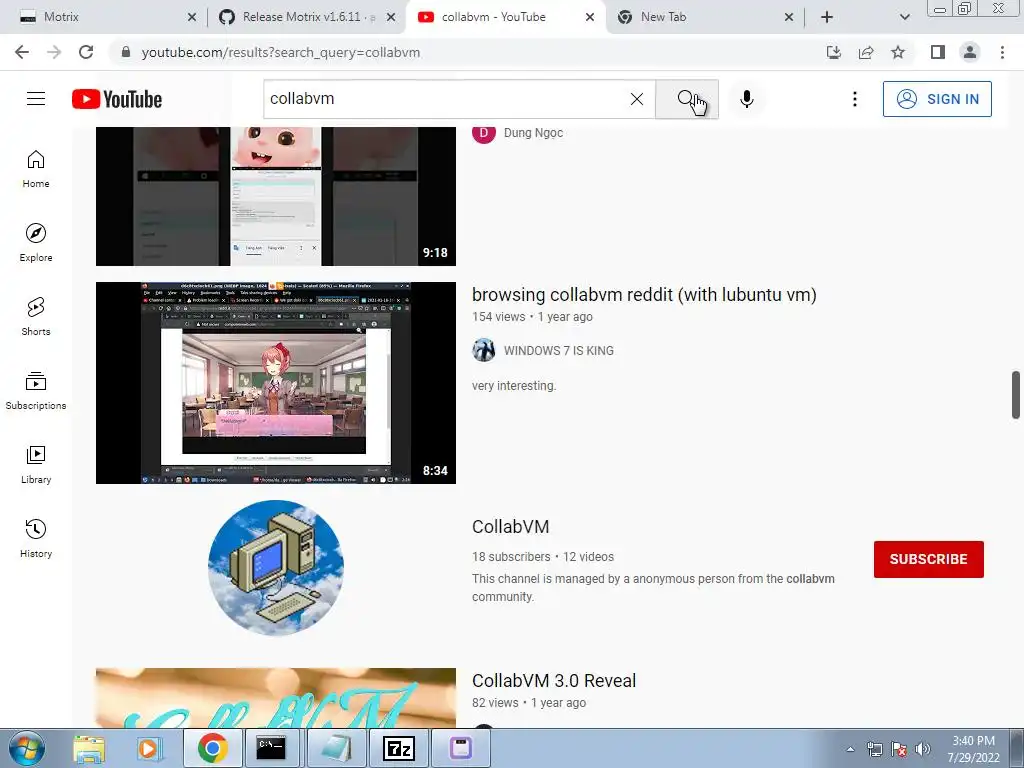1024x768 pixels.
Task: Open the purple Motrix taskbar icon
Action: pos(461,748)
